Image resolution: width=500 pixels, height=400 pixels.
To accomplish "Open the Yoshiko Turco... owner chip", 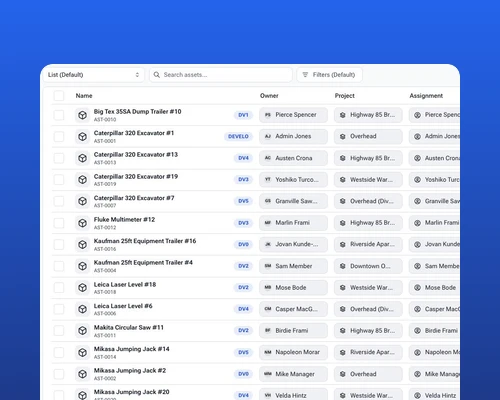I will point(293,180).
